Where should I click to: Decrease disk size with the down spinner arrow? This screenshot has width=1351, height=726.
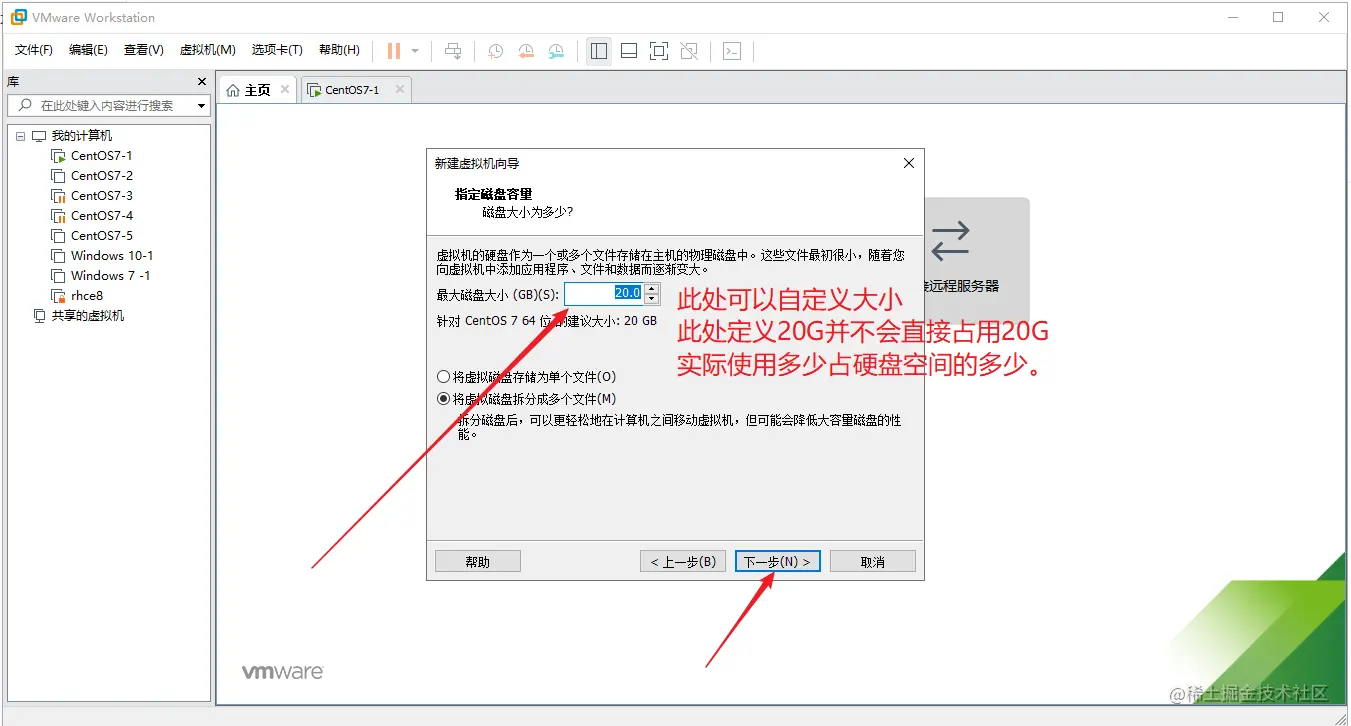coord(652,299)
